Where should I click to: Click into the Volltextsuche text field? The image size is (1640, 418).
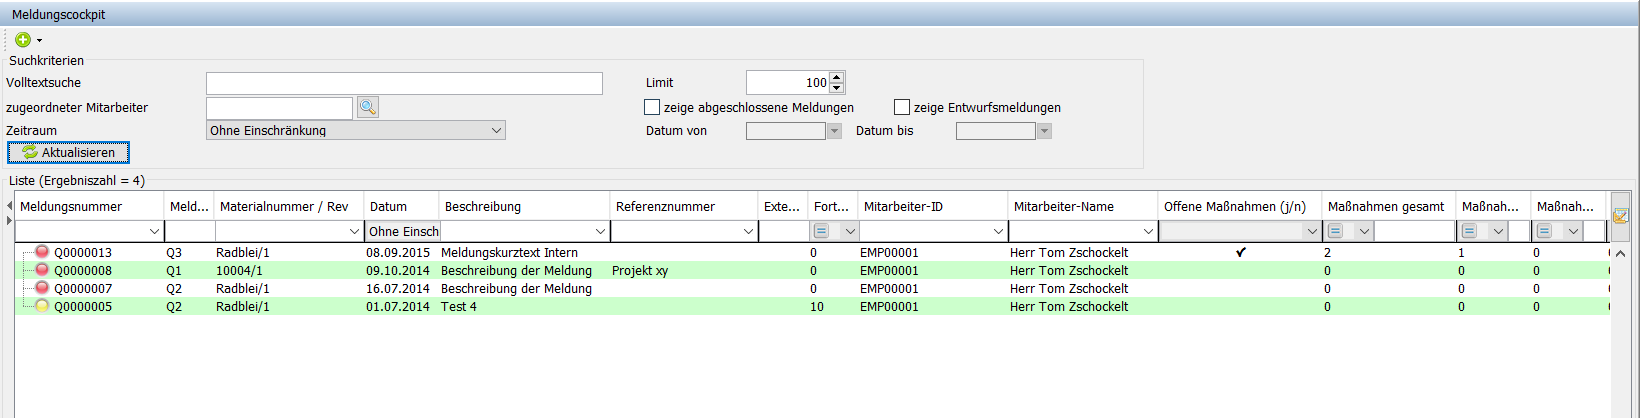pos(404,83)
